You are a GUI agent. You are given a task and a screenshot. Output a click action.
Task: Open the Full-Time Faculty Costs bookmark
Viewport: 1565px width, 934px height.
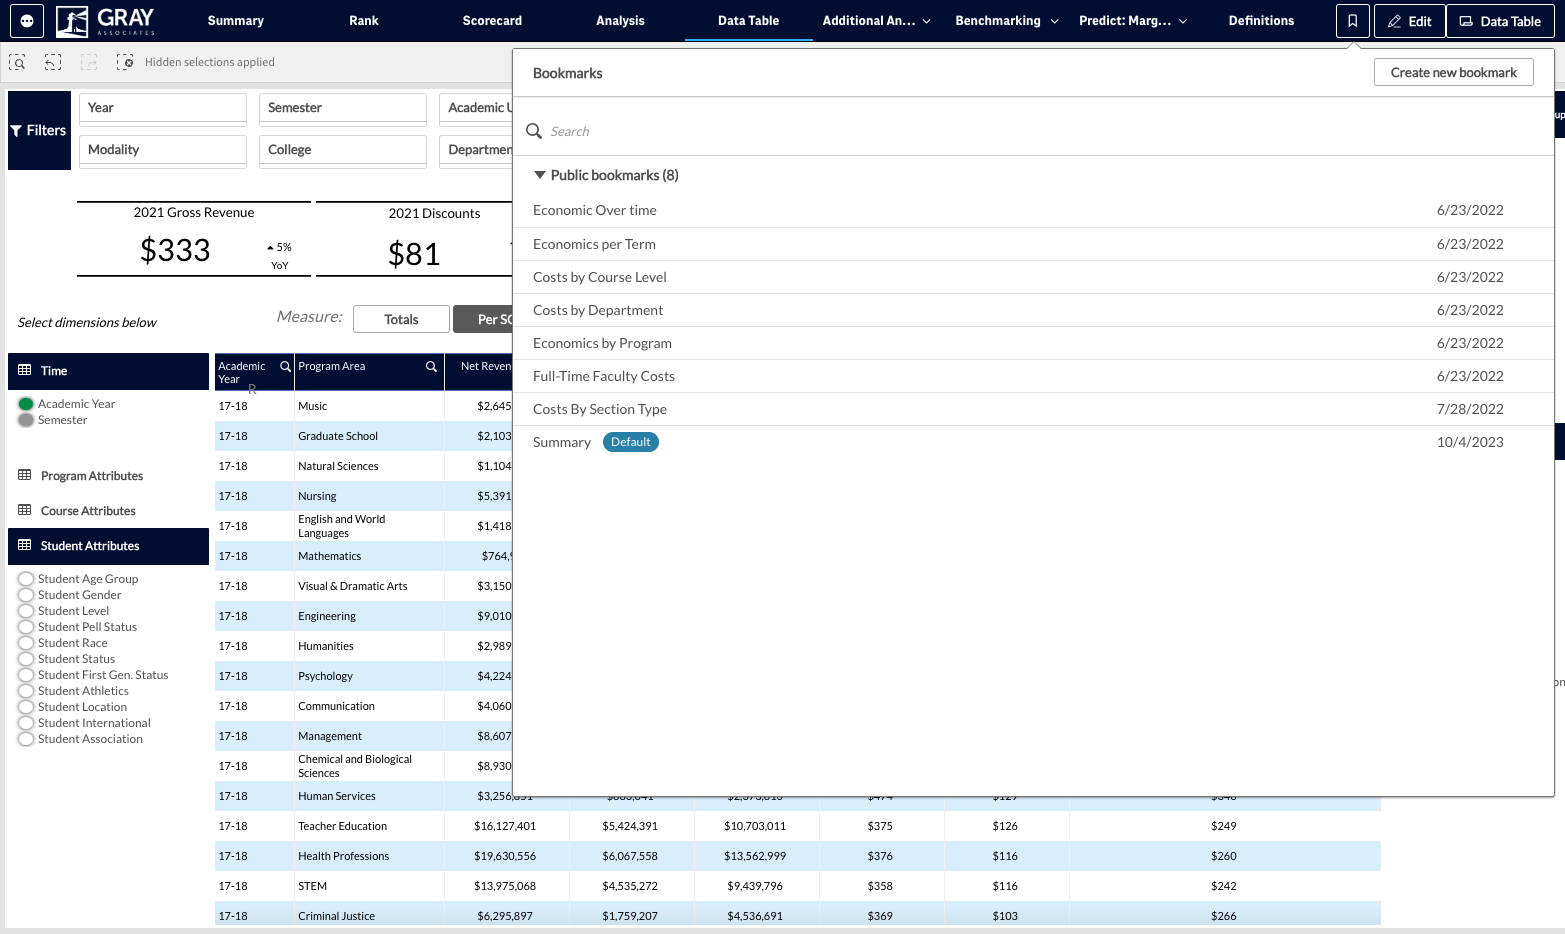point(1033,376)
